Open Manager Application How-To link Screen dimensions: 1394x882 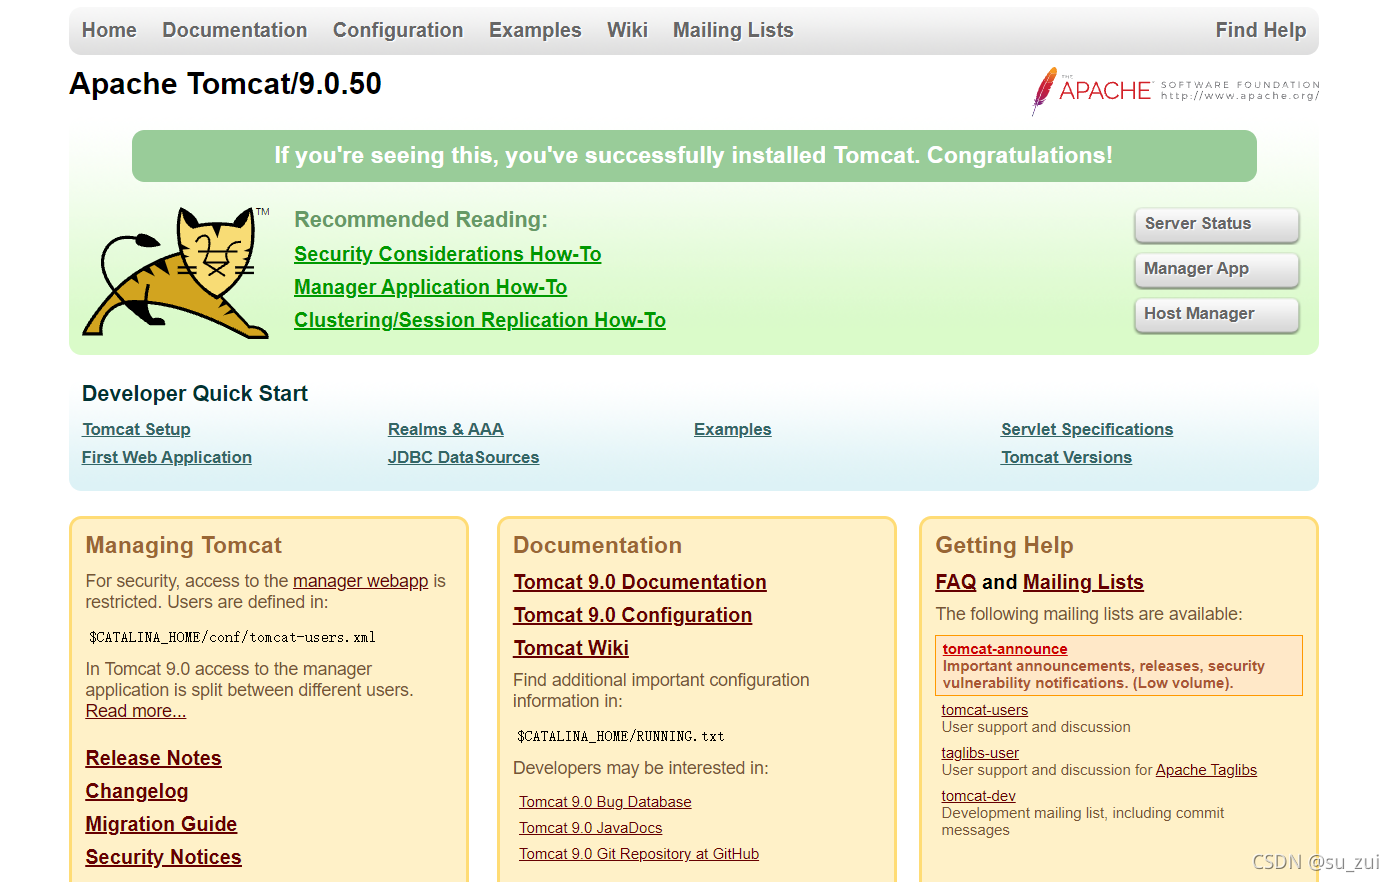click(431, 287)
